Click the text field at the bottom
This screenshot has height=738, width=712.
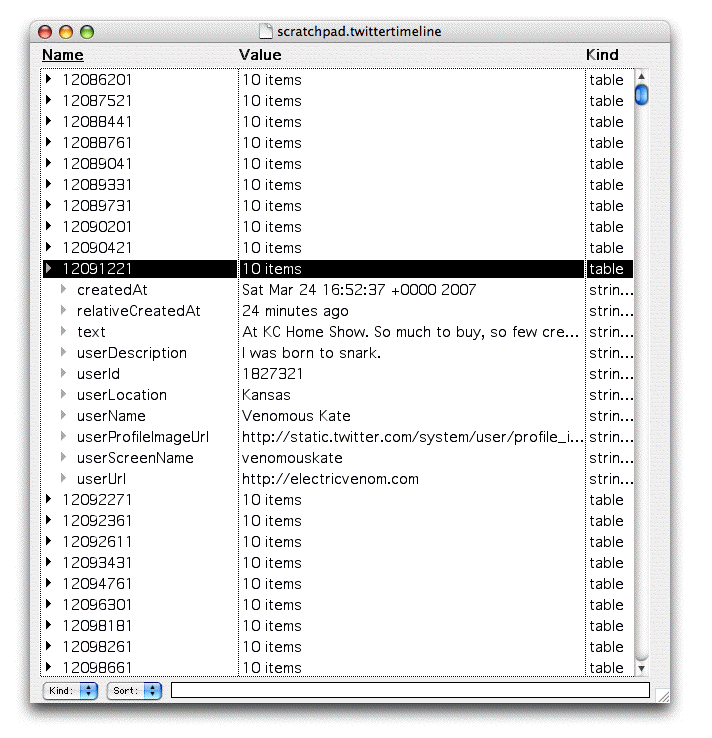pyautogui.click(x=410, y=690)
